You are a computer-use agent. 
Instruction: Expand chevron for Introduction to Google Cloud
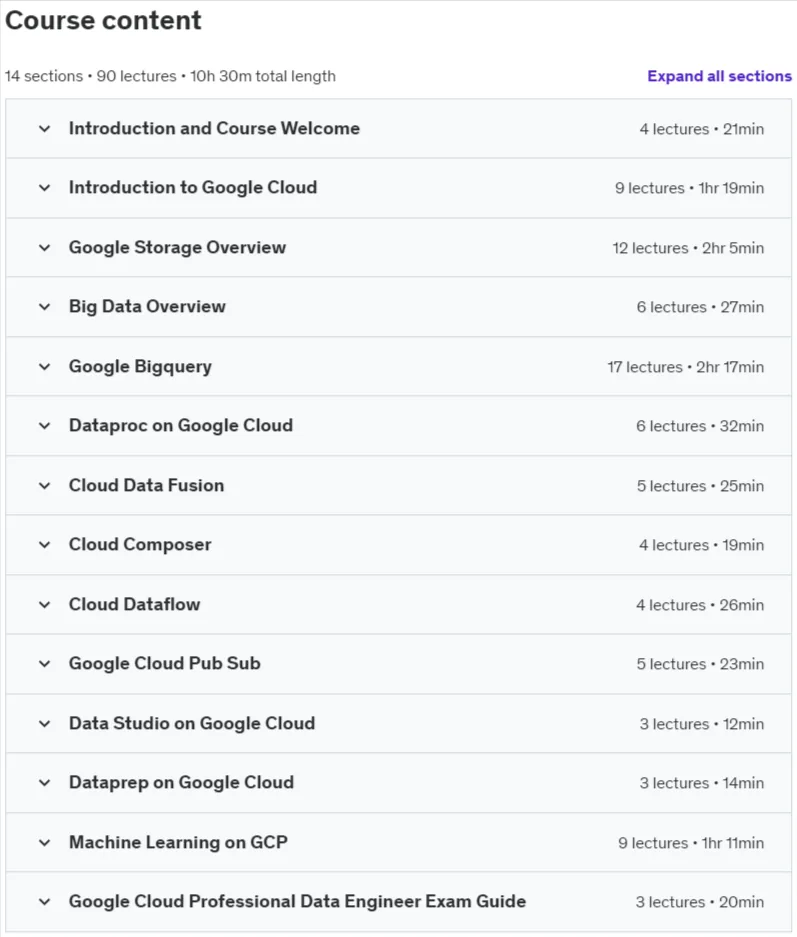coord(44,188)
